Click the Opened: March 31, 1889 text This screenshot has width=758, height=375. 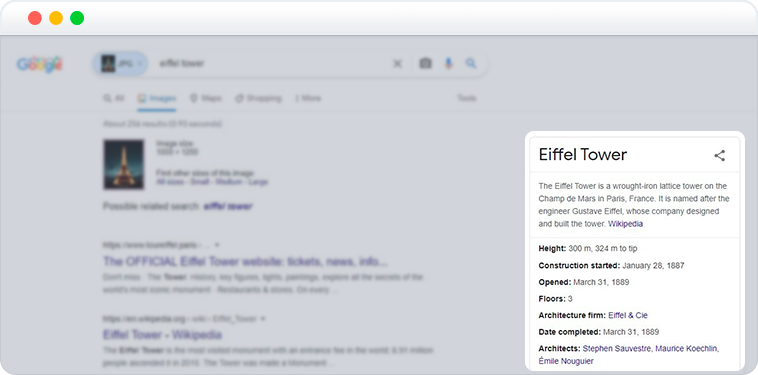point(584,282)
